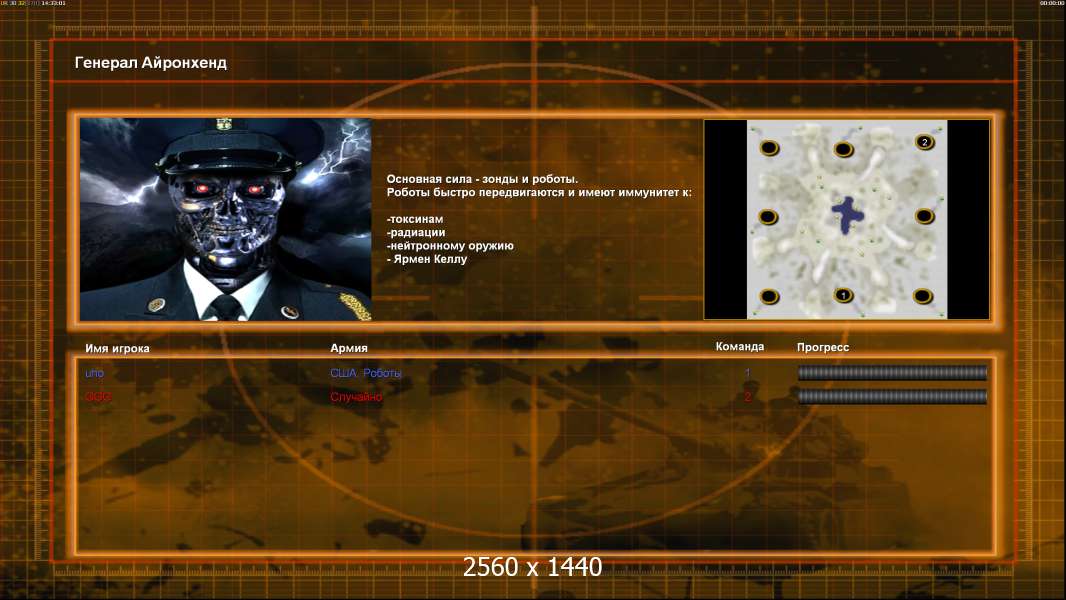Image resolution: width=1066 pixels, height=600 pixels.
Task: Click red player's name in the Случайно row
Action: click(98, 397)
